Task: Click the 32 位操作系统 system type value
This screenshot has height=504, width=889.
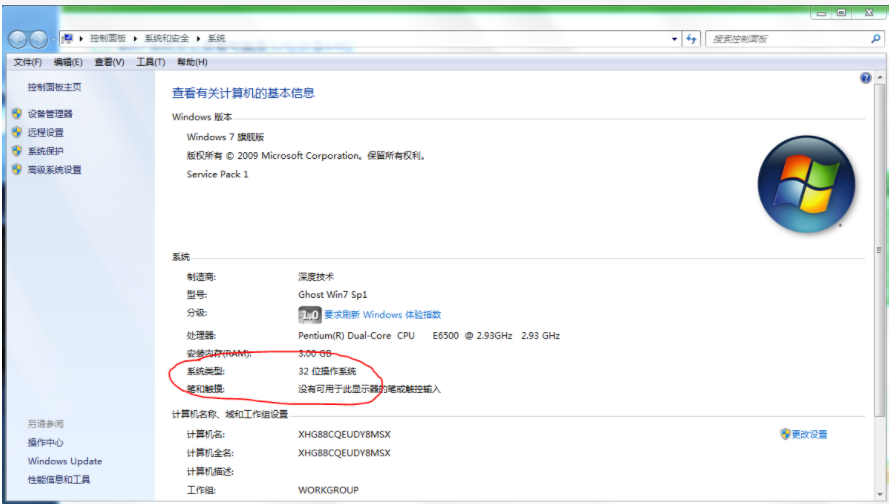Action: [x=327, y=371]
